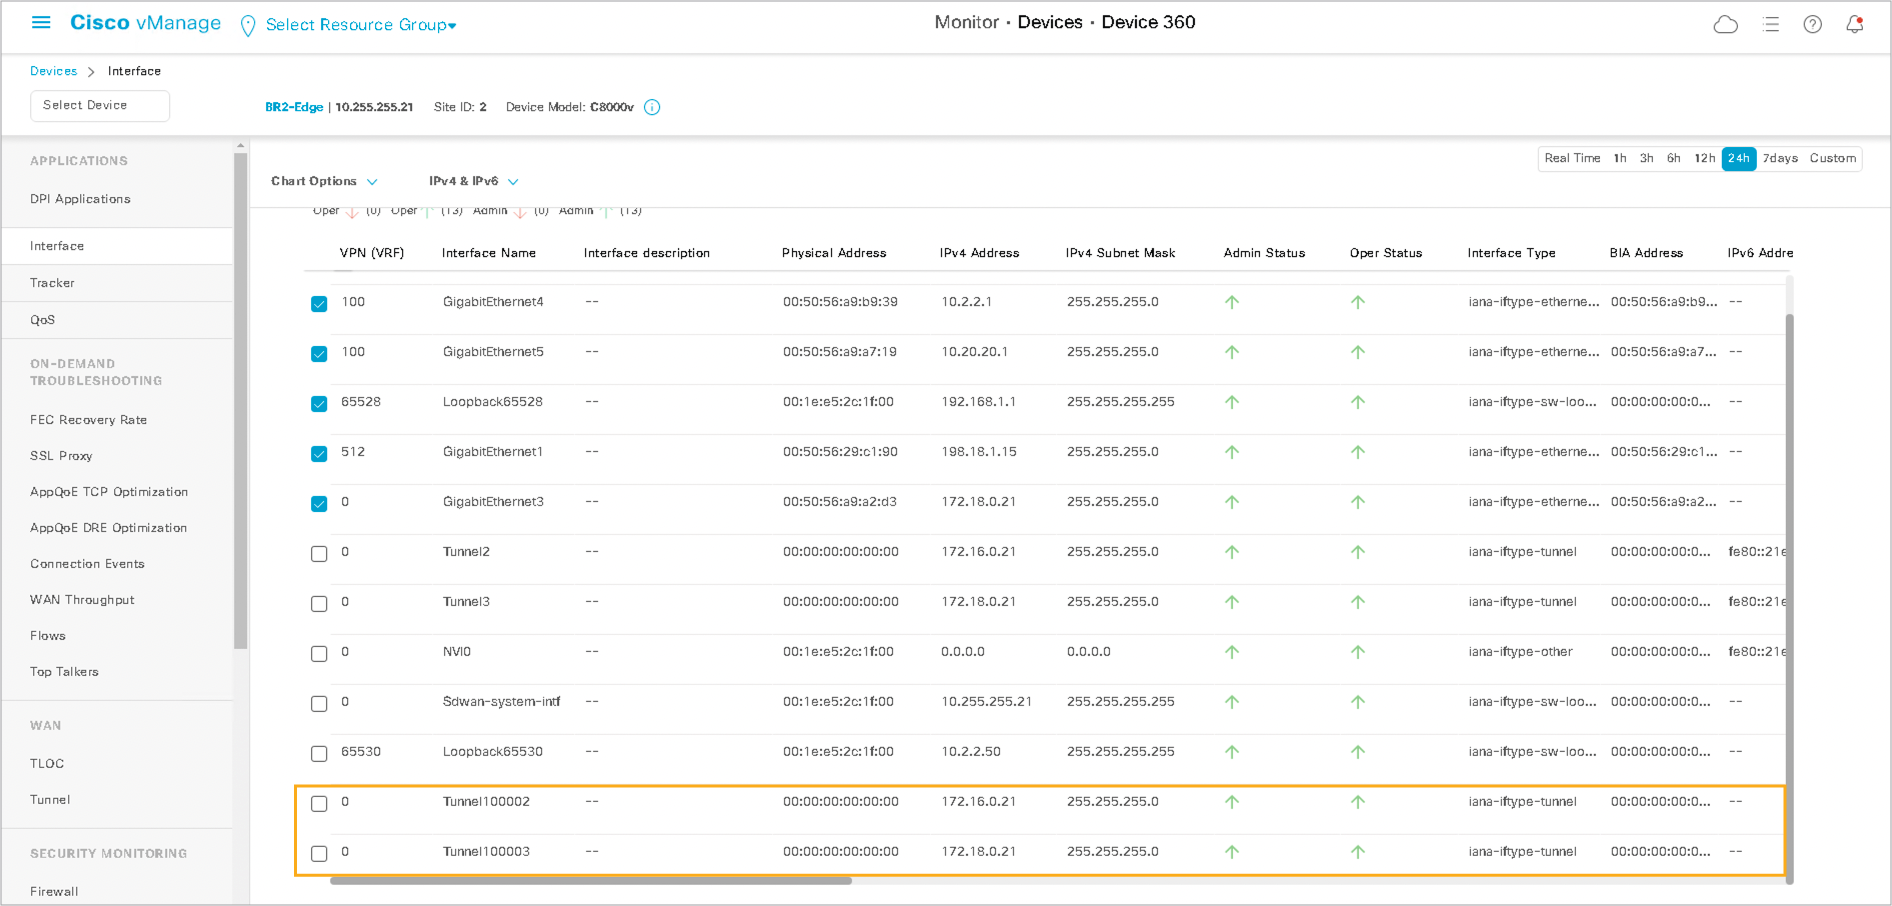Uncheck the Loopback65528 row checkbox
1892x906 pixels.
tap(319, 404)
